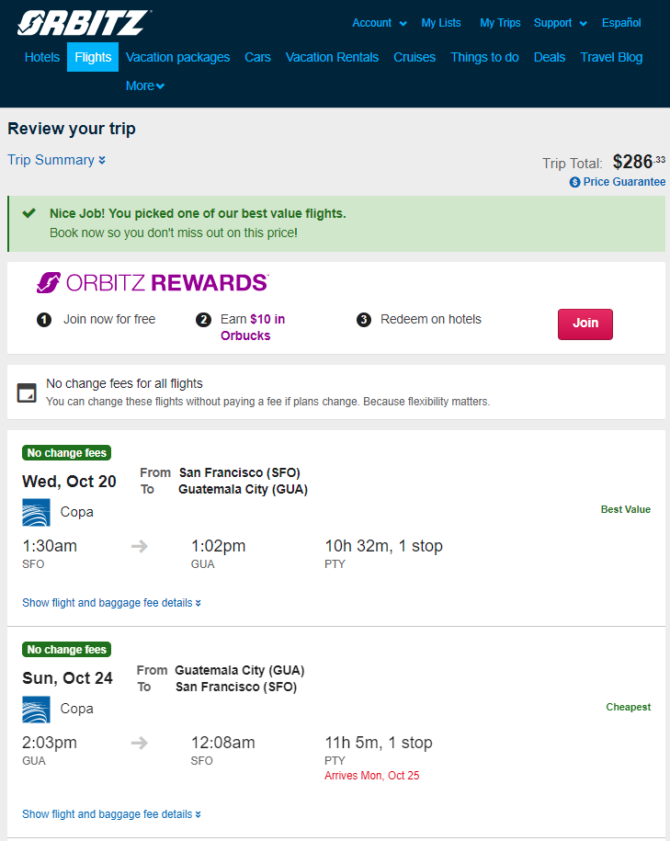
Task: Click the green checkmark in best value banner
Action: [29, 213]
